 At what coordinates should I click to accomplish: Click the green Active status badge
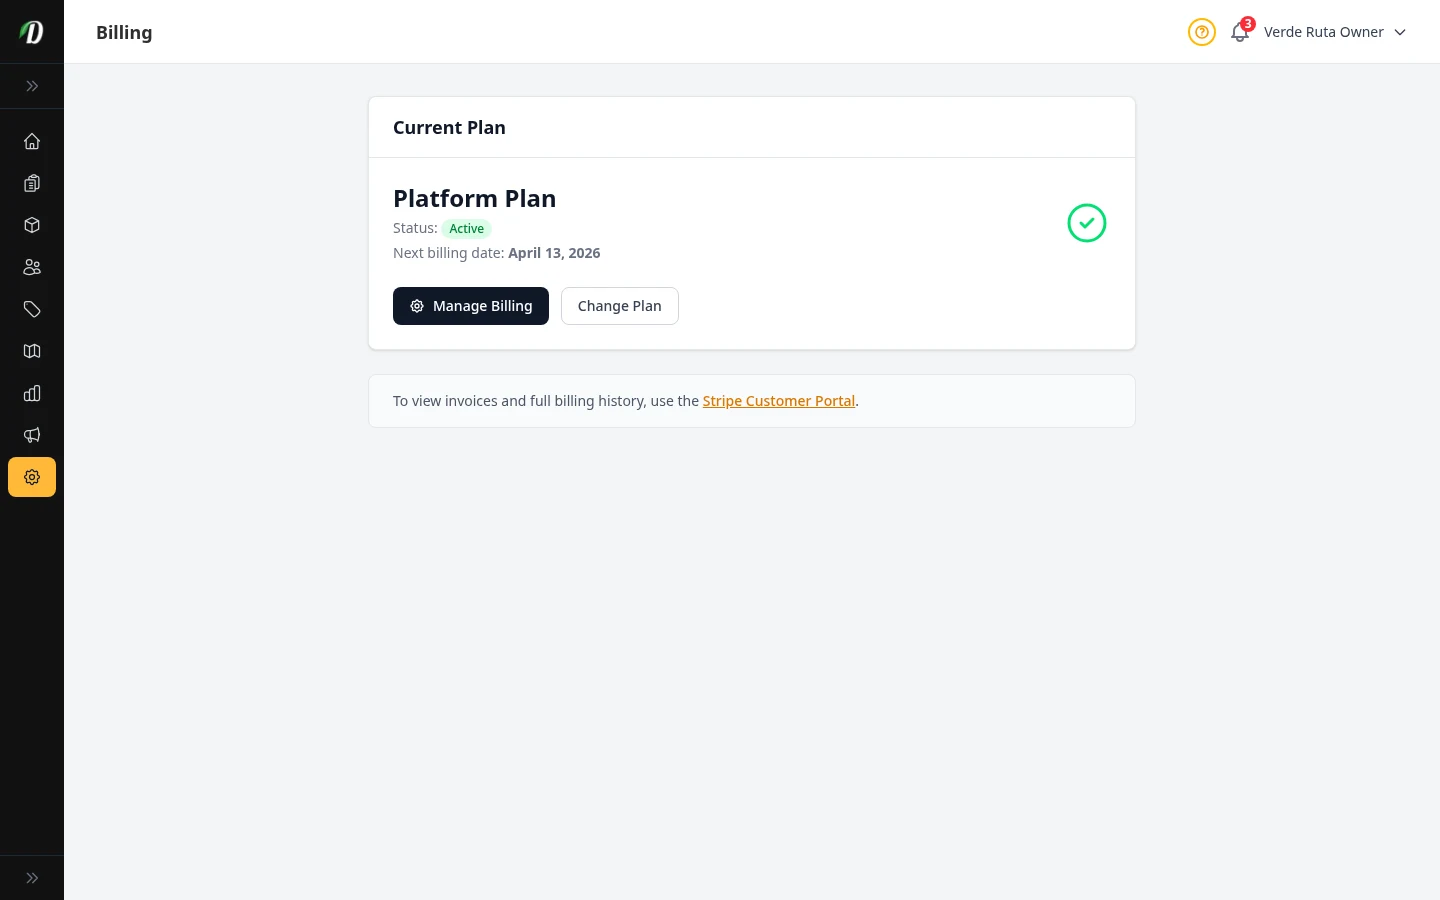coord(466,229)
